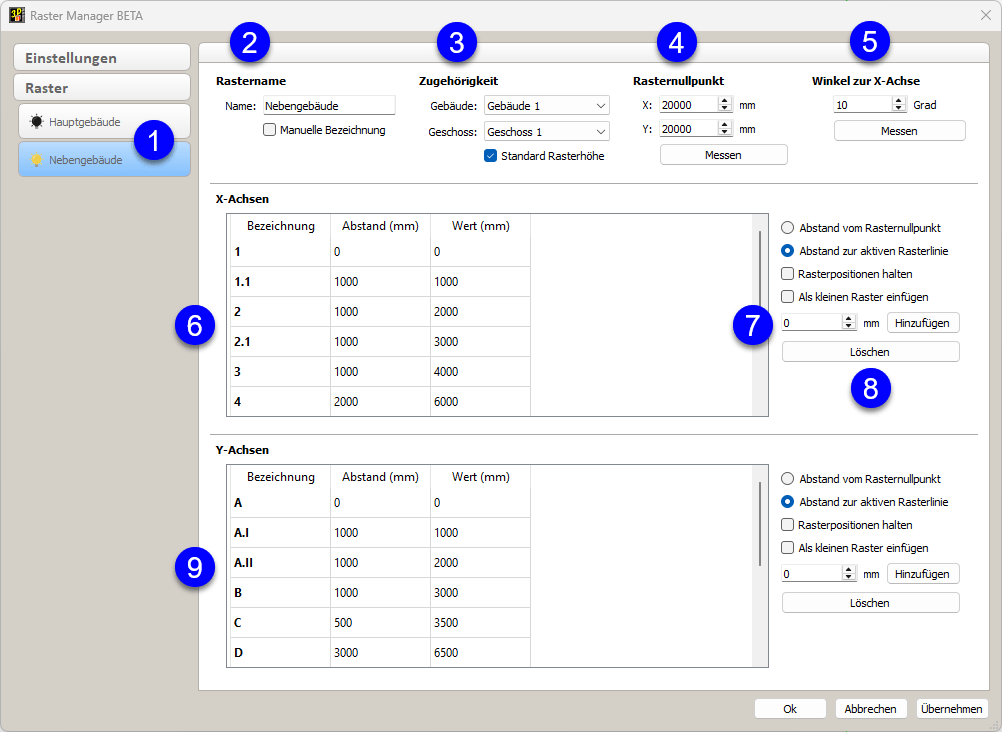Decrease the Y-Achsen distance with down arrow
Viewport: 1002px width, 732px height.
pos(849,578)
